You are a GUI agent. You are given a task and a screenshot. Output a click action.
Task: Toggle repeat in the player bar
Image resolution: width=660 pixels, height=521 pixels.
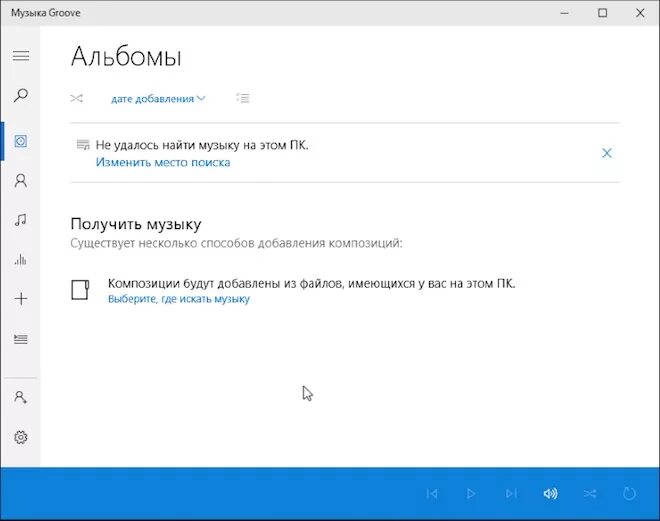click(629, 493)
